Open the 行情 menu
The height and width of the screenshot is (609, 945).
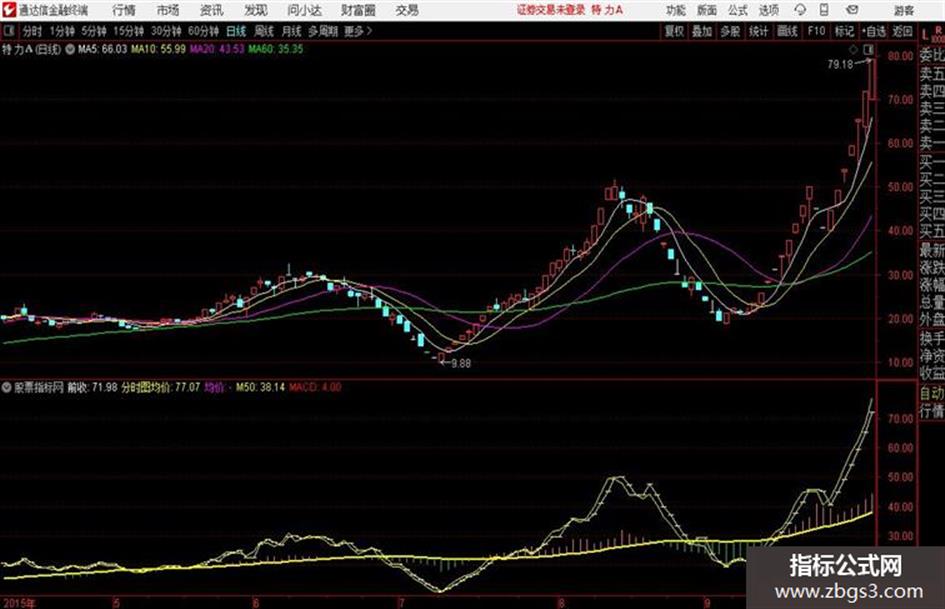click(x=124, y=10)
